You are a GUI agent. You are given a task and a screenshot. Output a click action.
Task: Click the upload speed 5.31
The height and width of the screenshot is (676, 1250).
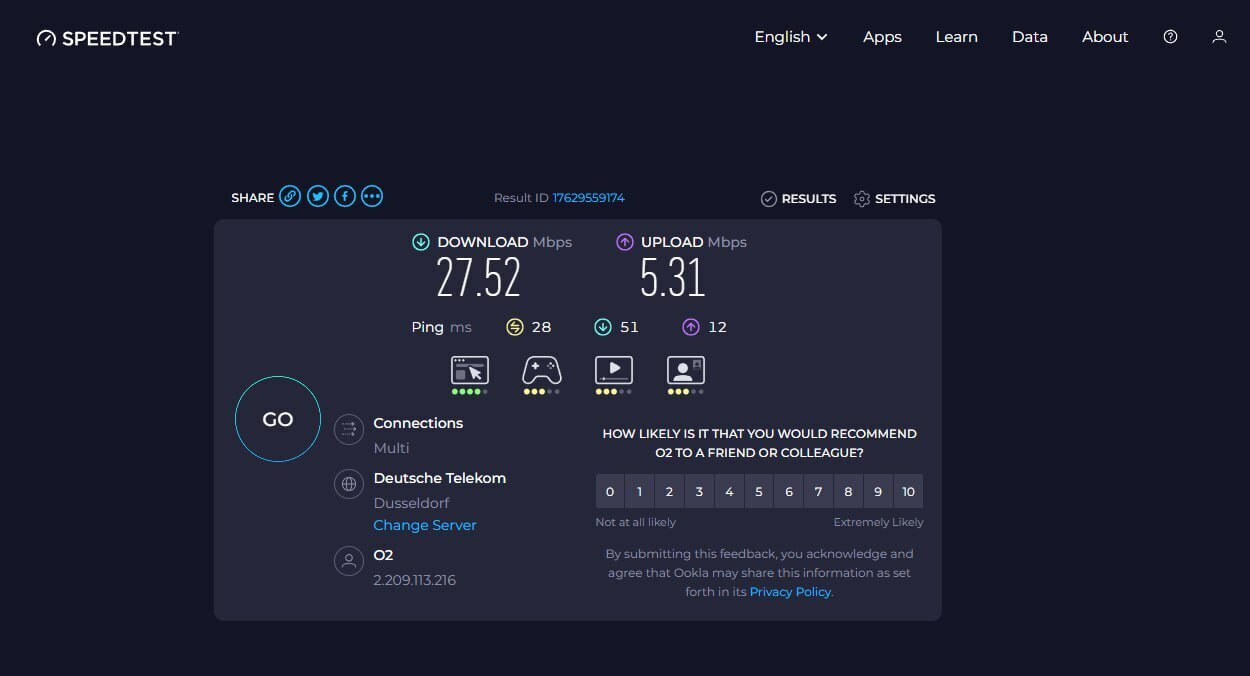tap(673, 279)
